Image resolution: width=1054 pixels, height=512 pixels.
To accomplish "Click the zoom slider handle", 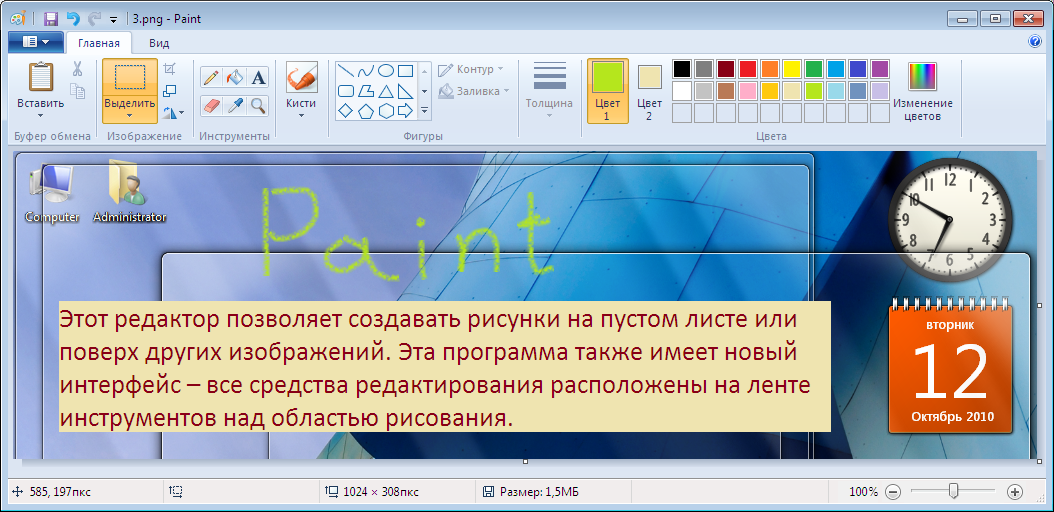I will [x=953, y=492].
